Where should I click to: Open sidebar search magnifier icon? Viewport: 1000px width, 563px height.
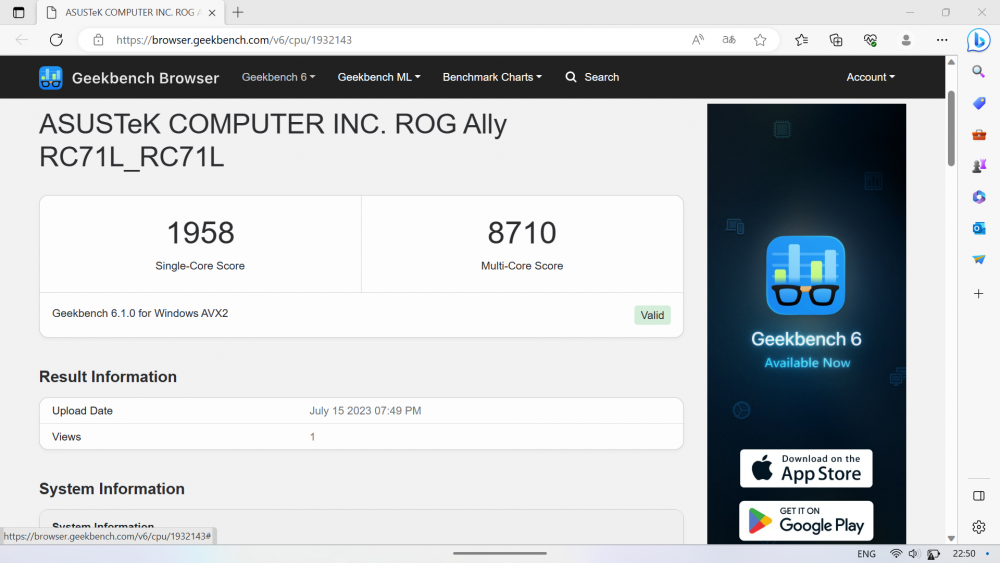tap(978, 71)
